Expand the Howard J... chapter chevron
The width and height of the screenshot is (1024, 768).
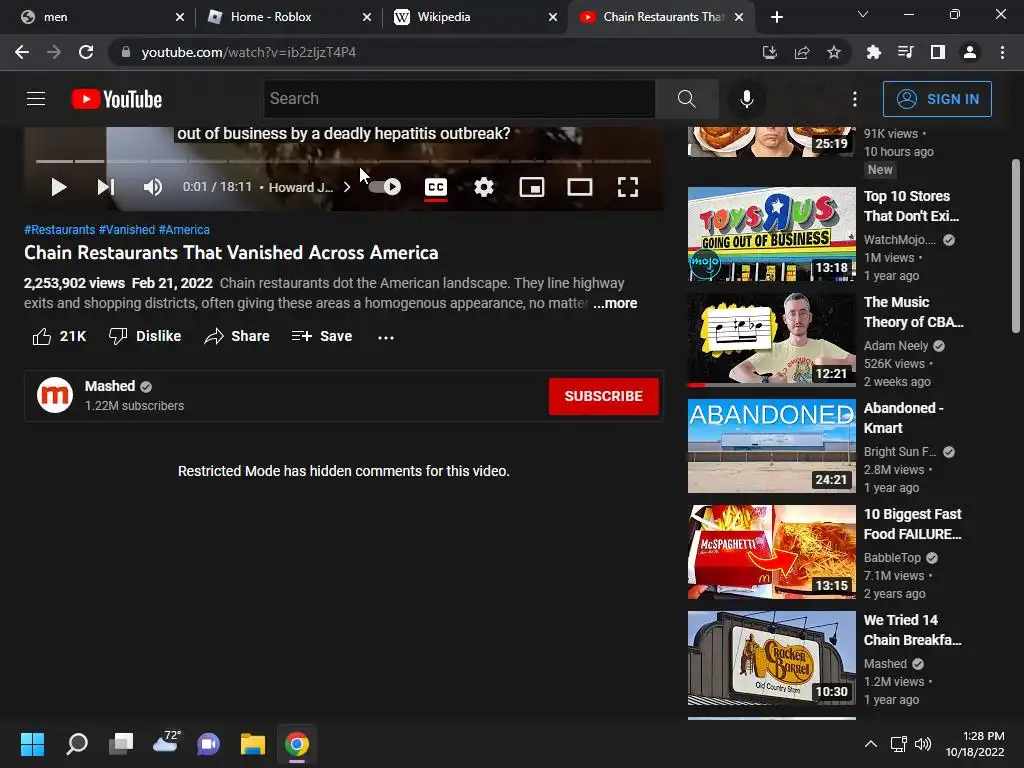[x=347, y=187]
